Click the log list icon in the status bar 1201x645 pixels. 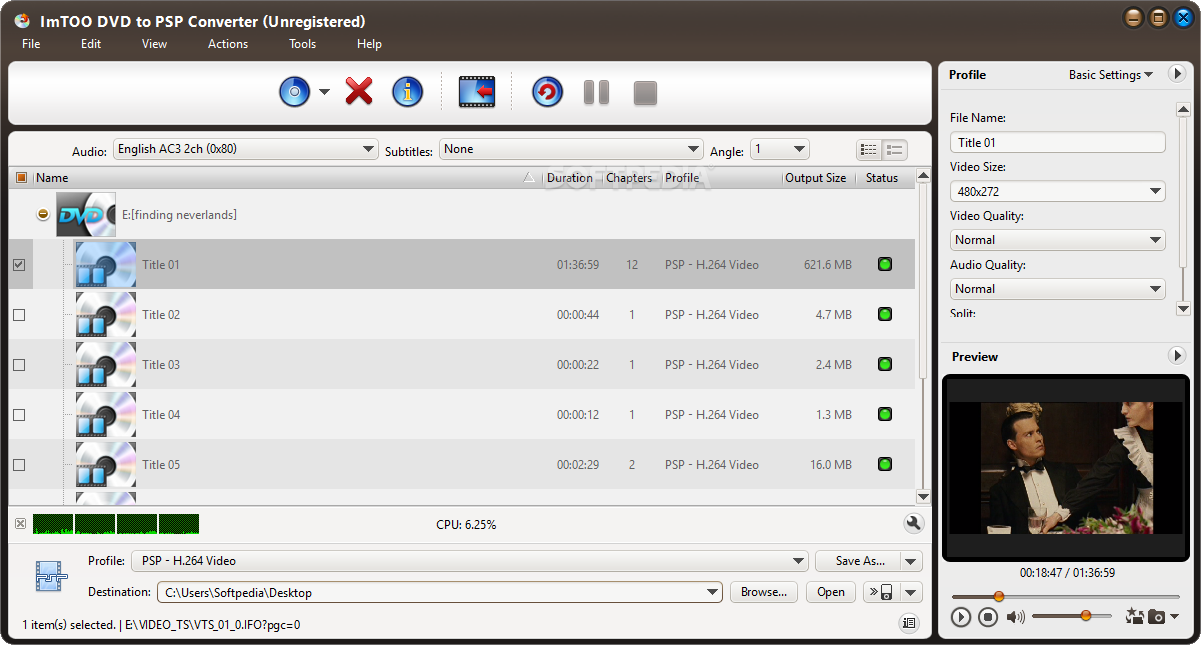coord(909,623)
